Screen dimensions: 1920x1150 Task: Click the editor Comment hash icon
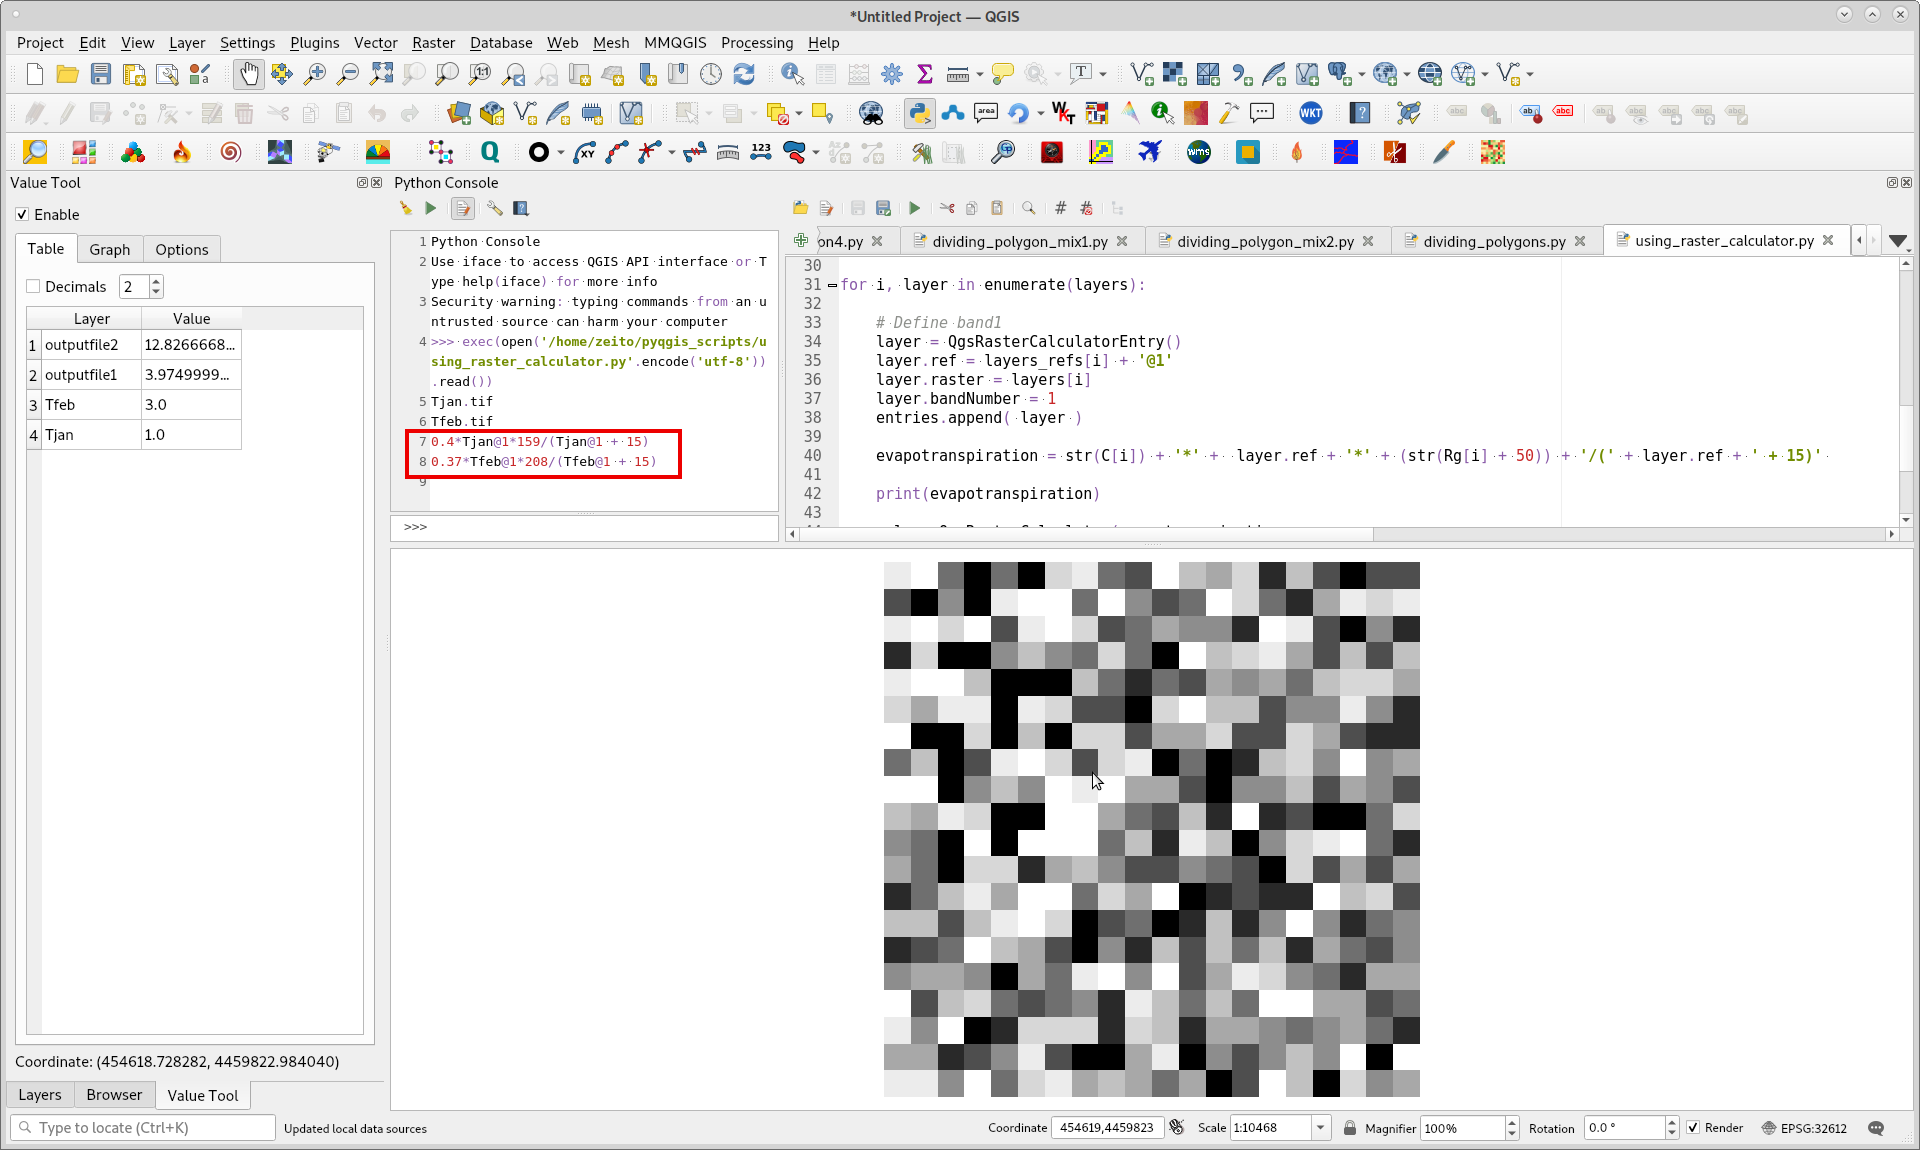(1060, 208)
